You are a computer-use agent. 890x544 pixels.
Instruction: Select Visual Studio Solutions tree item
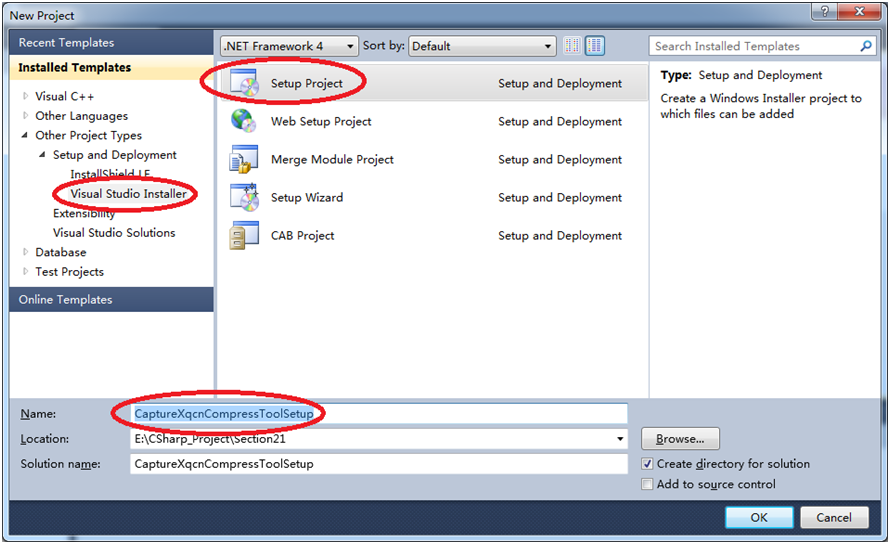(x=114, y=233)
